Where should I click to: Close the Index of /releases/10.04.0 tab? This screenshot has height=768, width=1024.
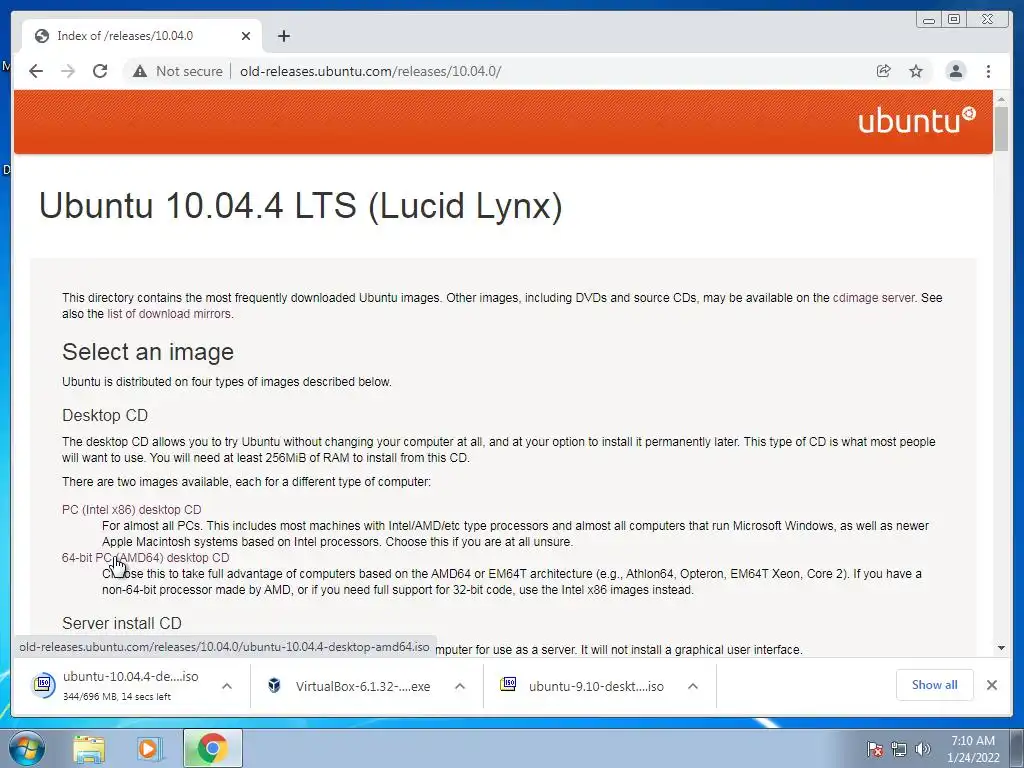point(246,36)
